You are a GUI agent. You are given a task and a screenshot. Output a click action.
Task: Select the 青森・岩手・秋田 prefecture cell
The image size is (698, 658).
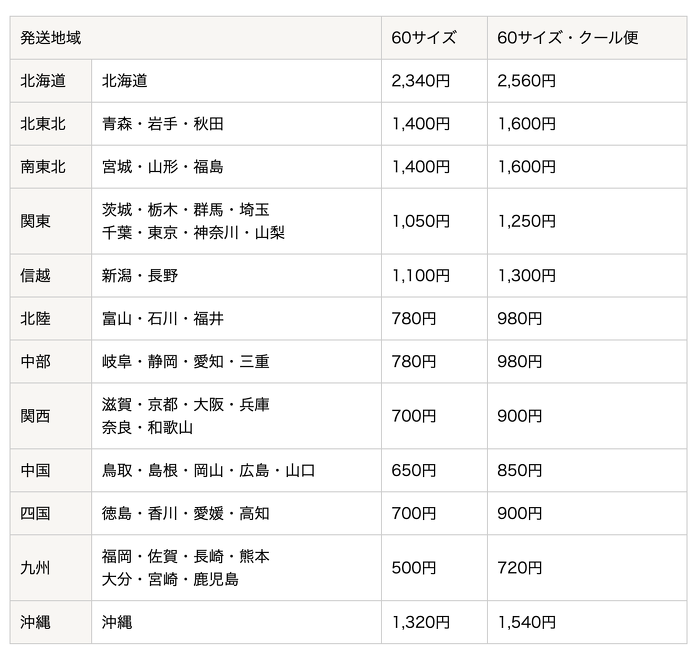[236, 124]
